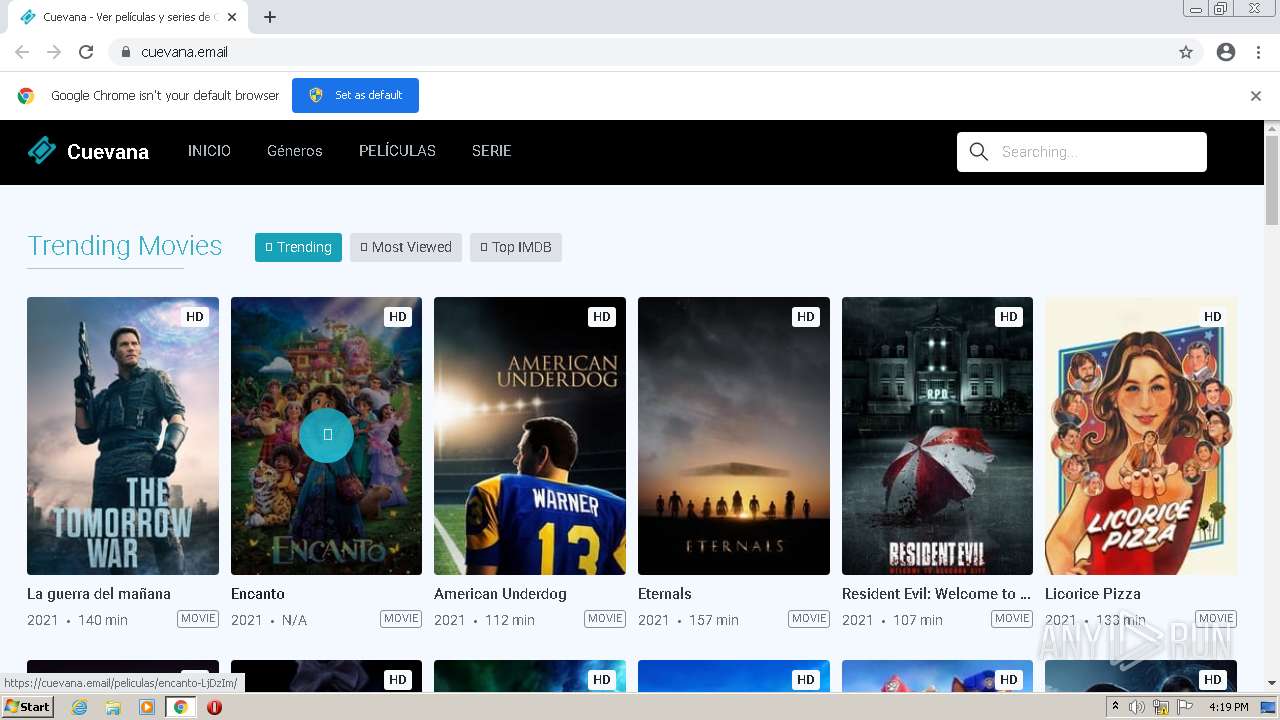Screen dimensions: 1280x720
Task: Click the HD badge on Eternals poster
Action: click(x=805, y=317)
